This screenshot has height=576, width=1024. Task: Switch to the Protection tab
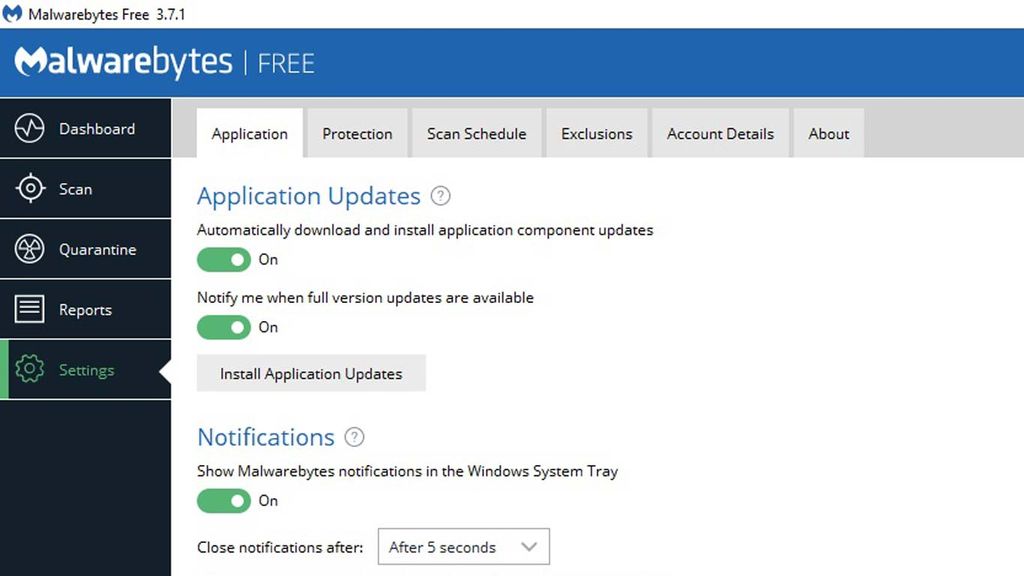[357, 133]
